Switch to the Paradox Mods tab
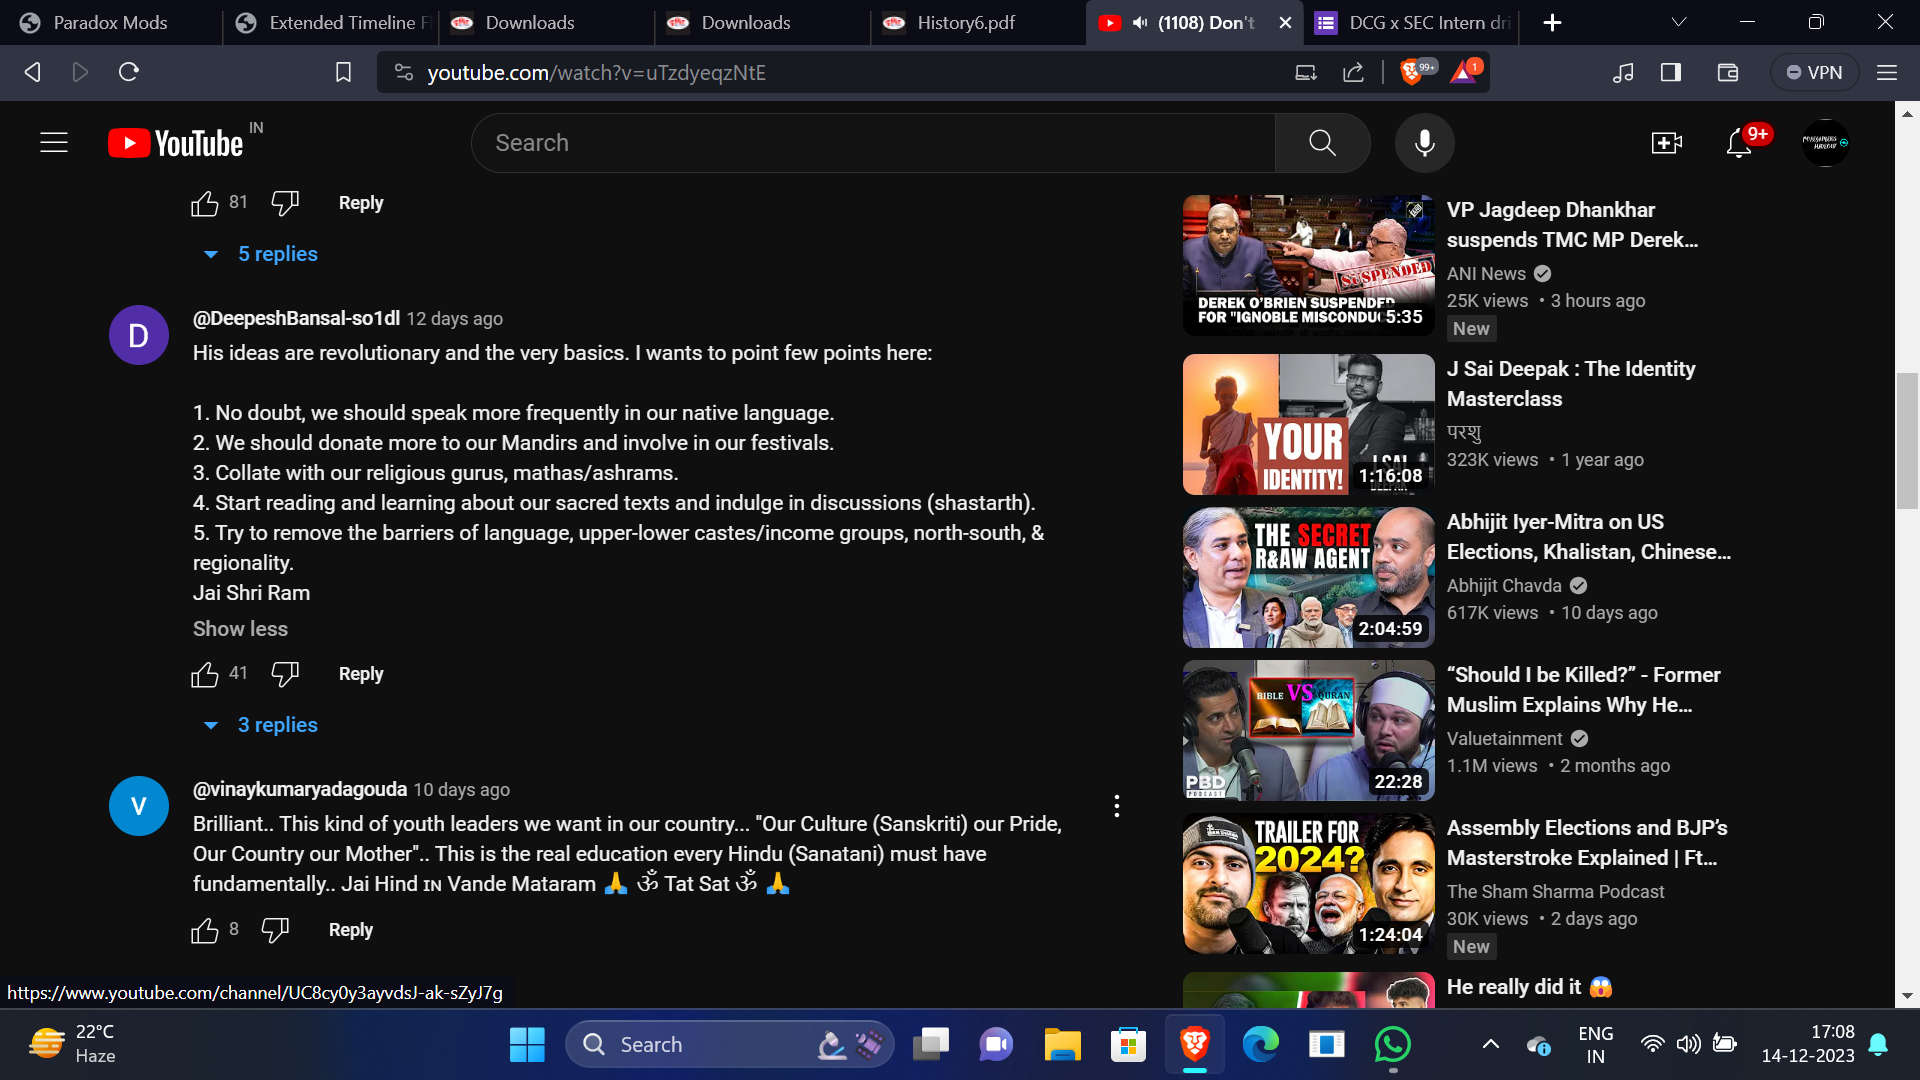 [110, 22]
